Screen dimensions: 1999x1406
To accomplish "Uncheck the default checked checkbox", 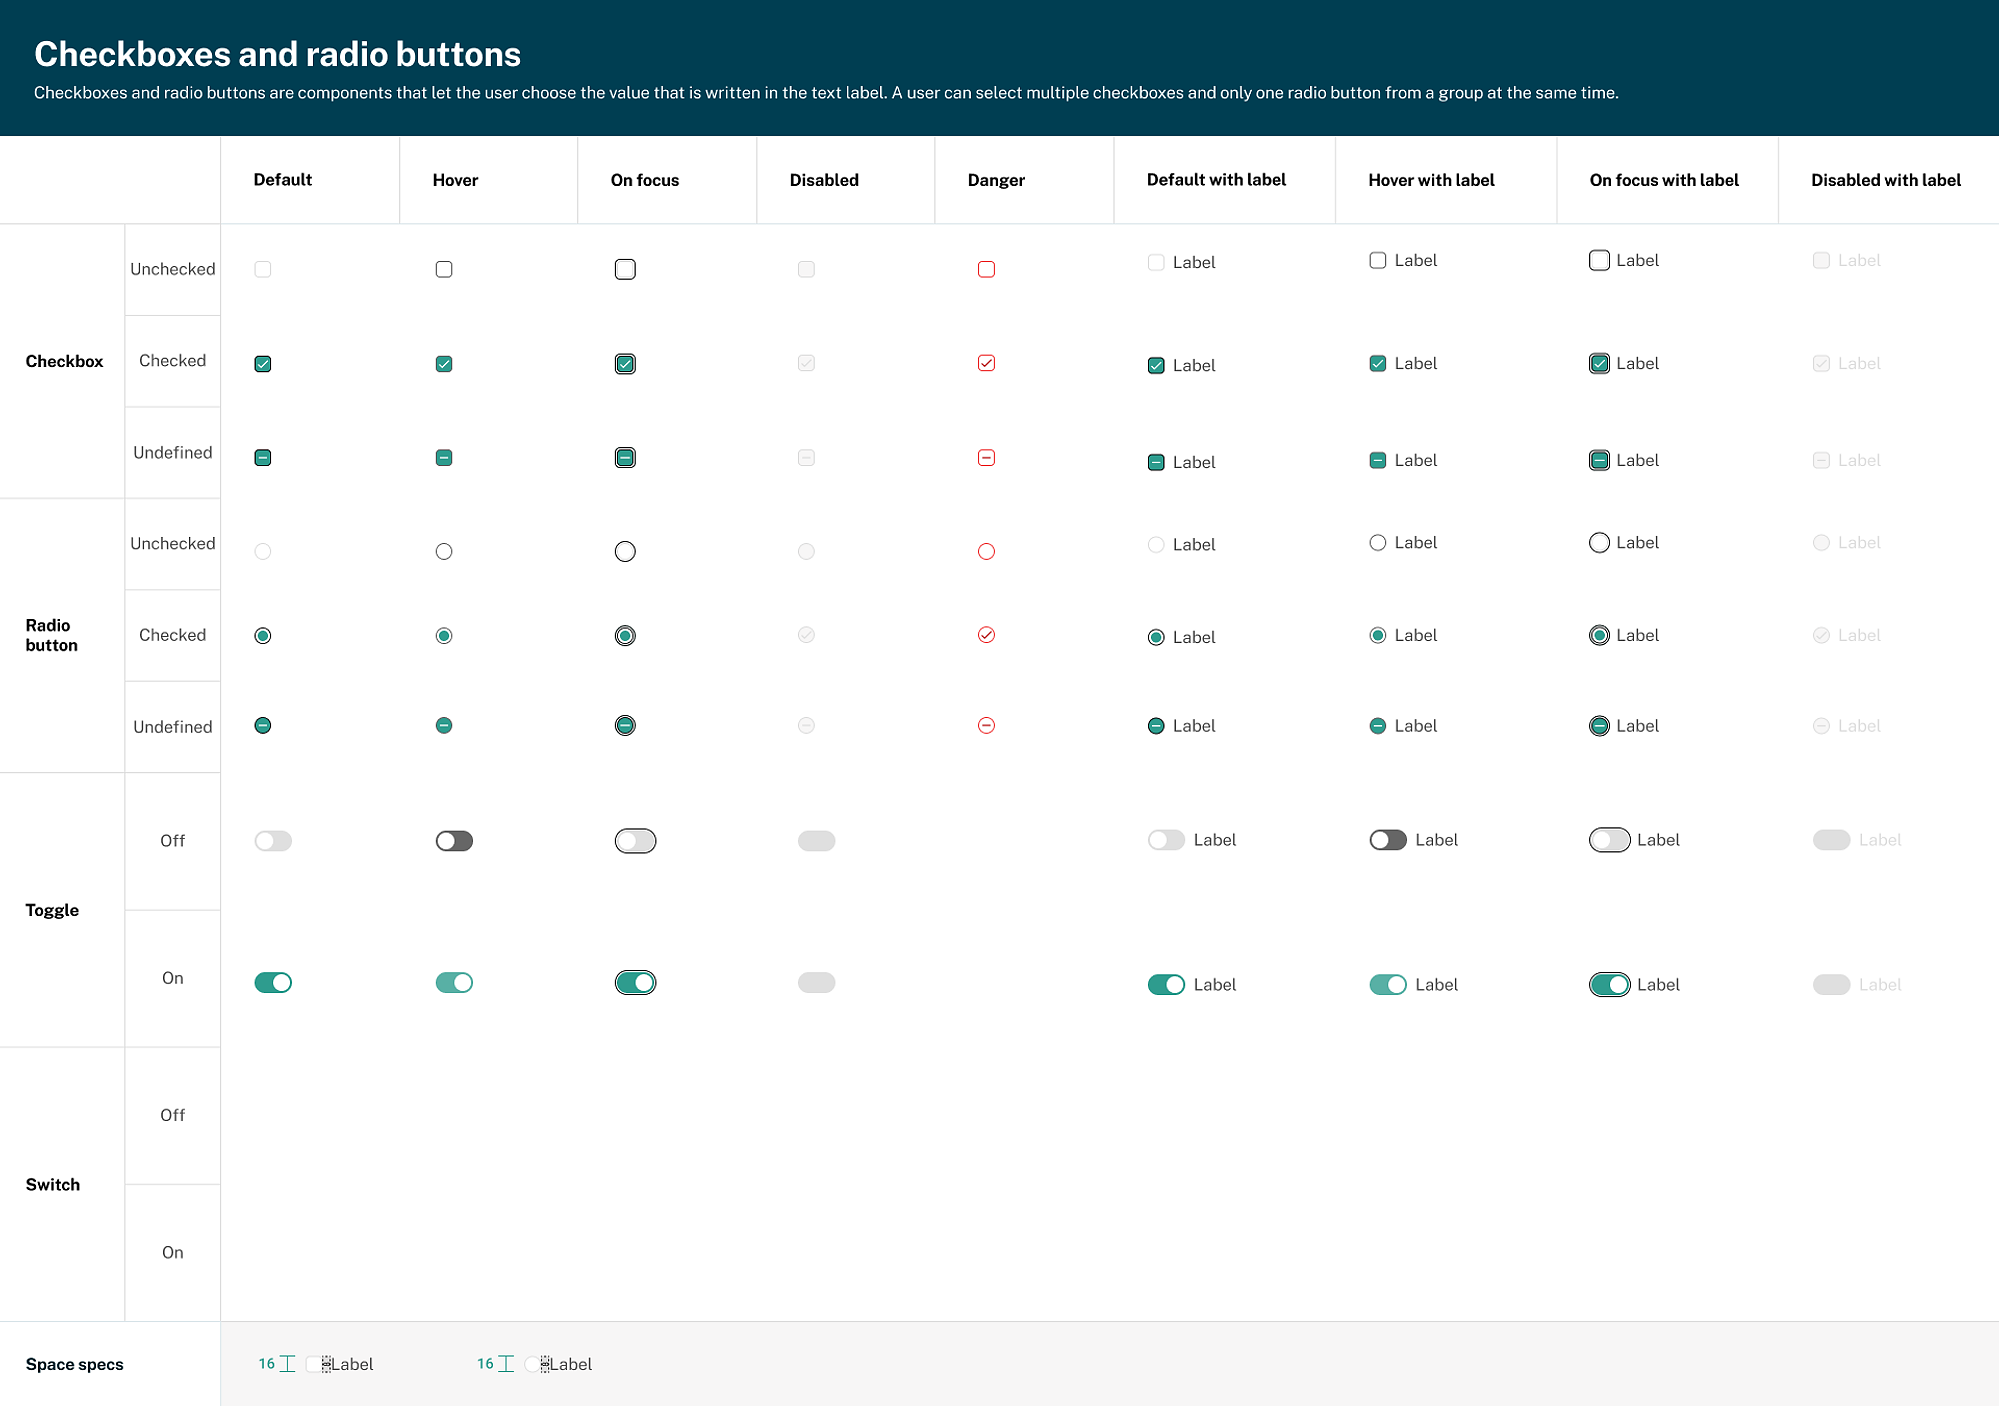I will point(263,364).
